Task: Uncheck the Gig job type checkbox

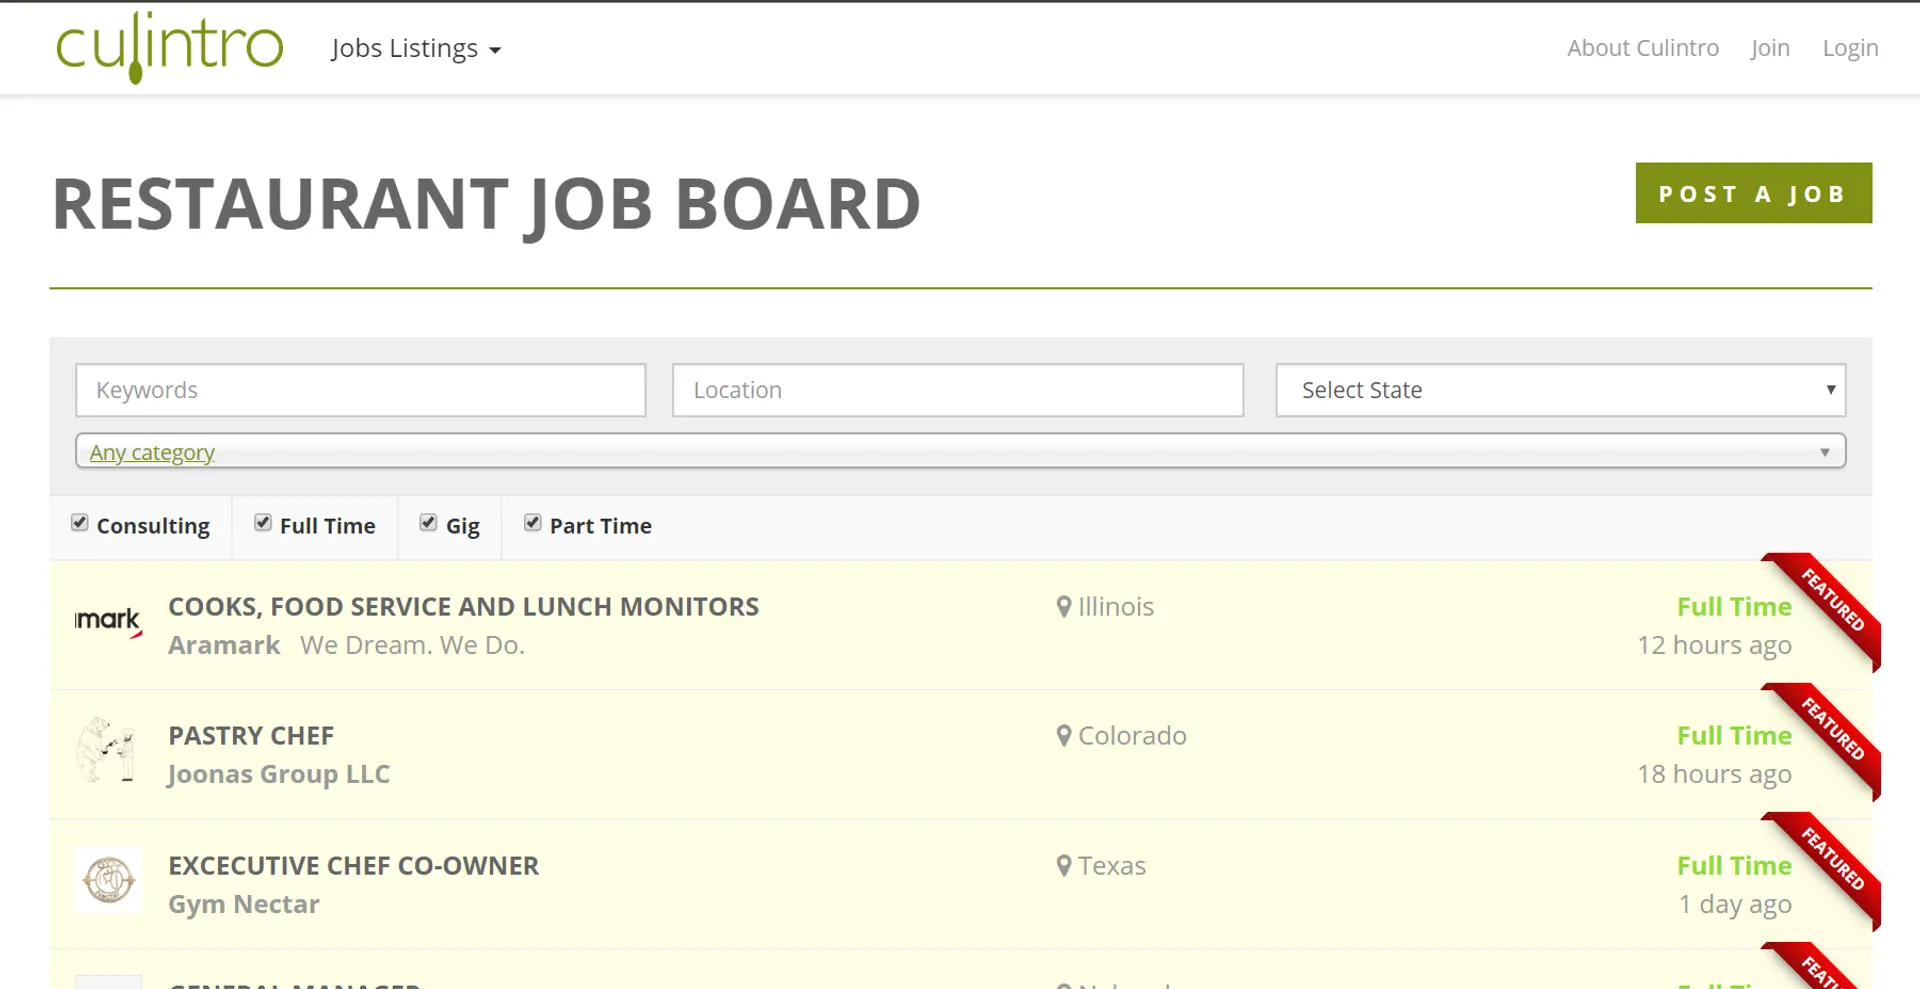Action: tap(429, 523)
